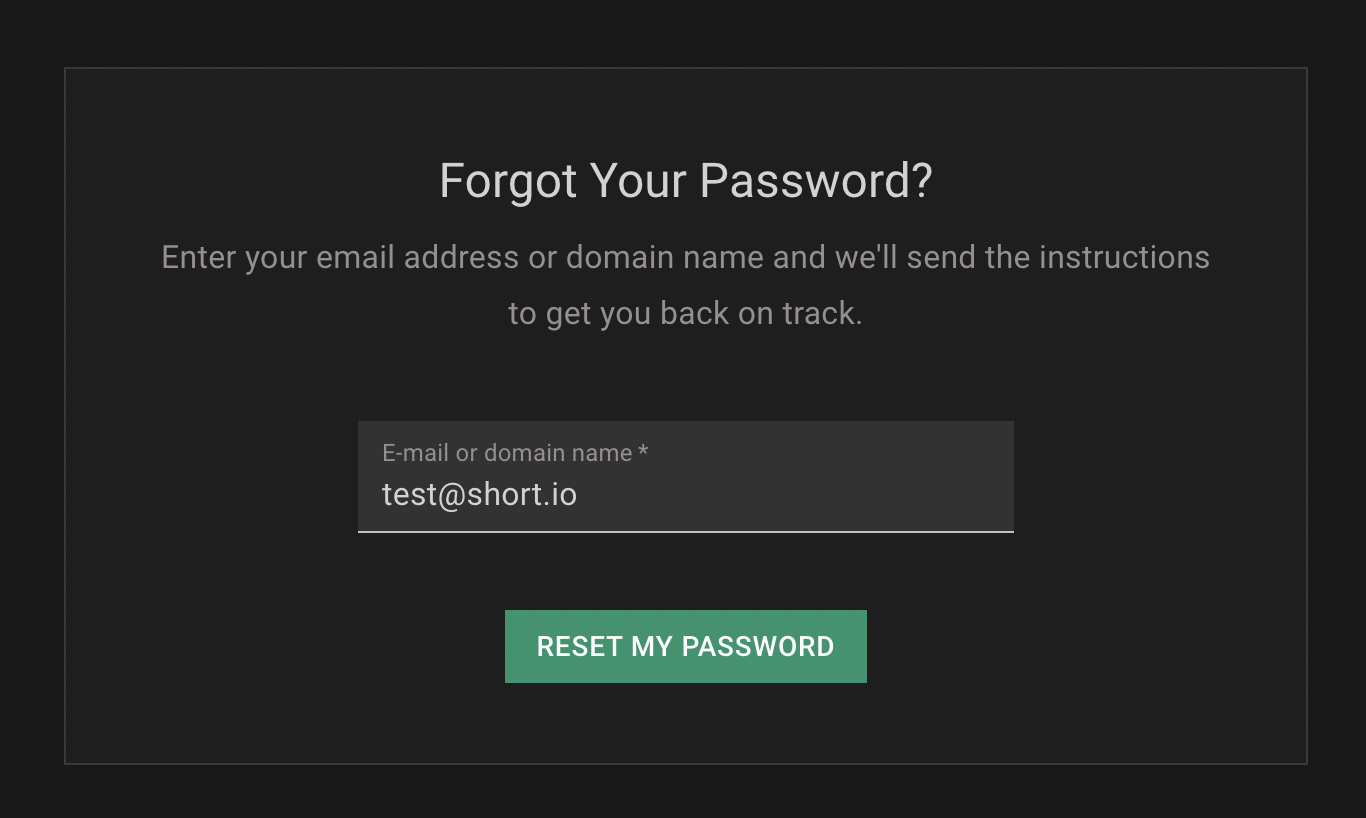
Task: Click the typed text test@short.io
Action: click(x=479, y=494)
